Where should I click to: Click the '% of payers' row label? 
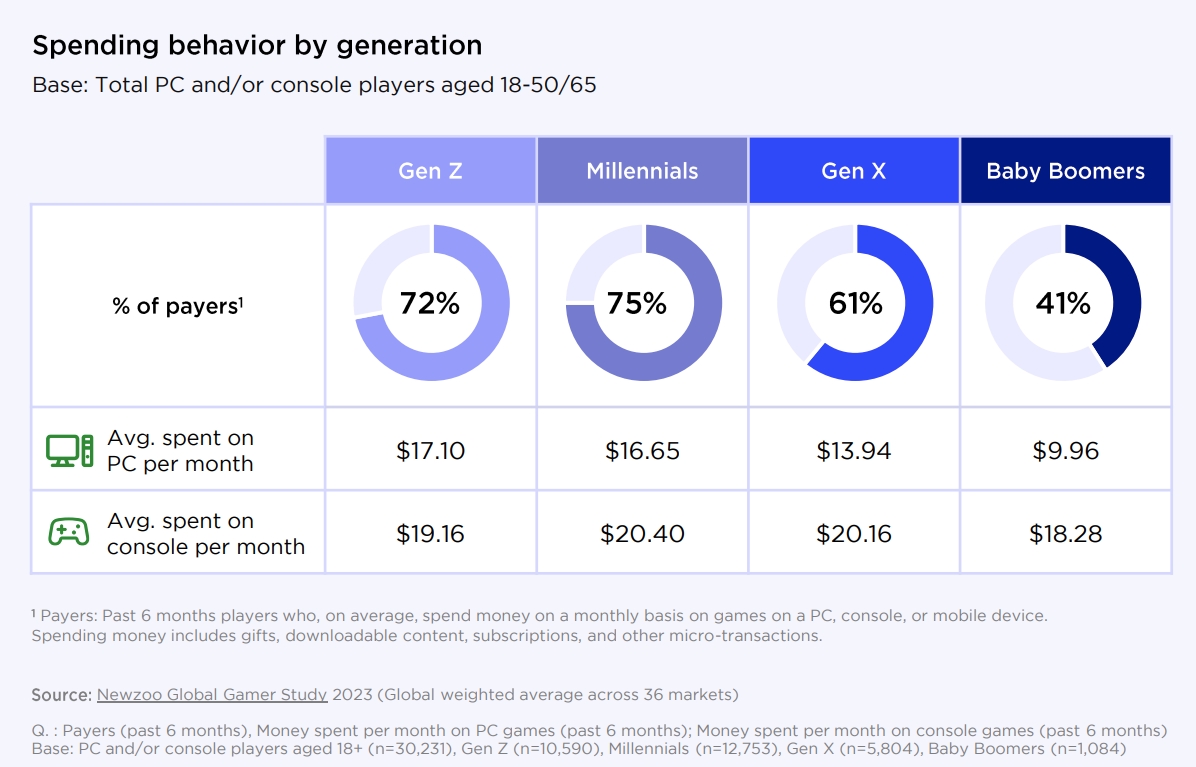[x=178, y=306]
